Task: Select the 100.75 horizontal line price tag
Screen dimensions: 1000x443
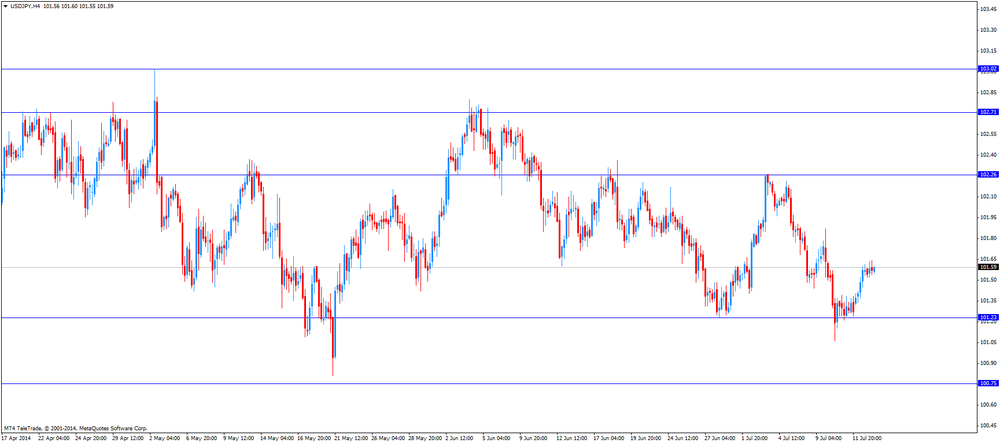Action: click(x=988, y=383)
